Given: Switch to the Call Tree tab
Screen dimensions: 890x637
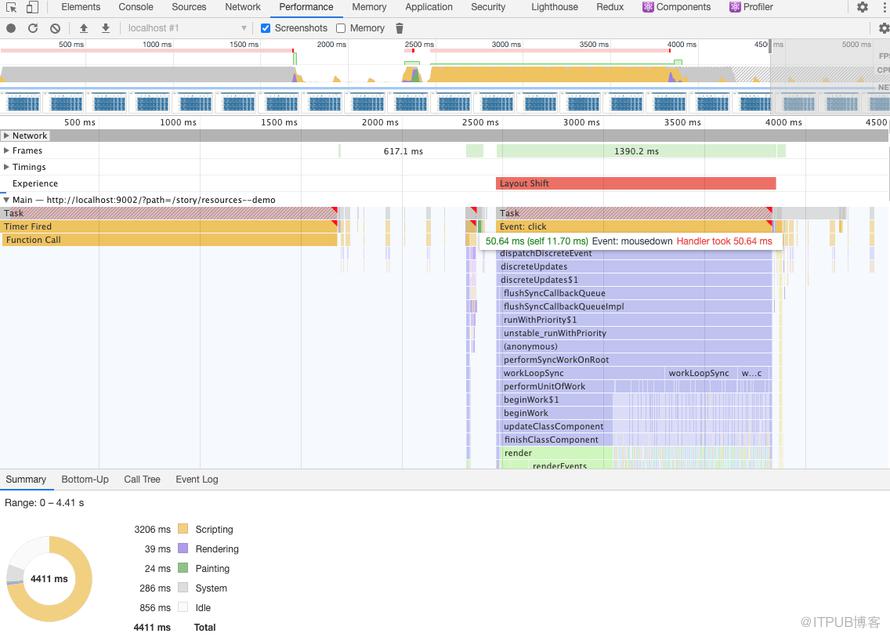Looking at the screenshot, I should [142, 479].
